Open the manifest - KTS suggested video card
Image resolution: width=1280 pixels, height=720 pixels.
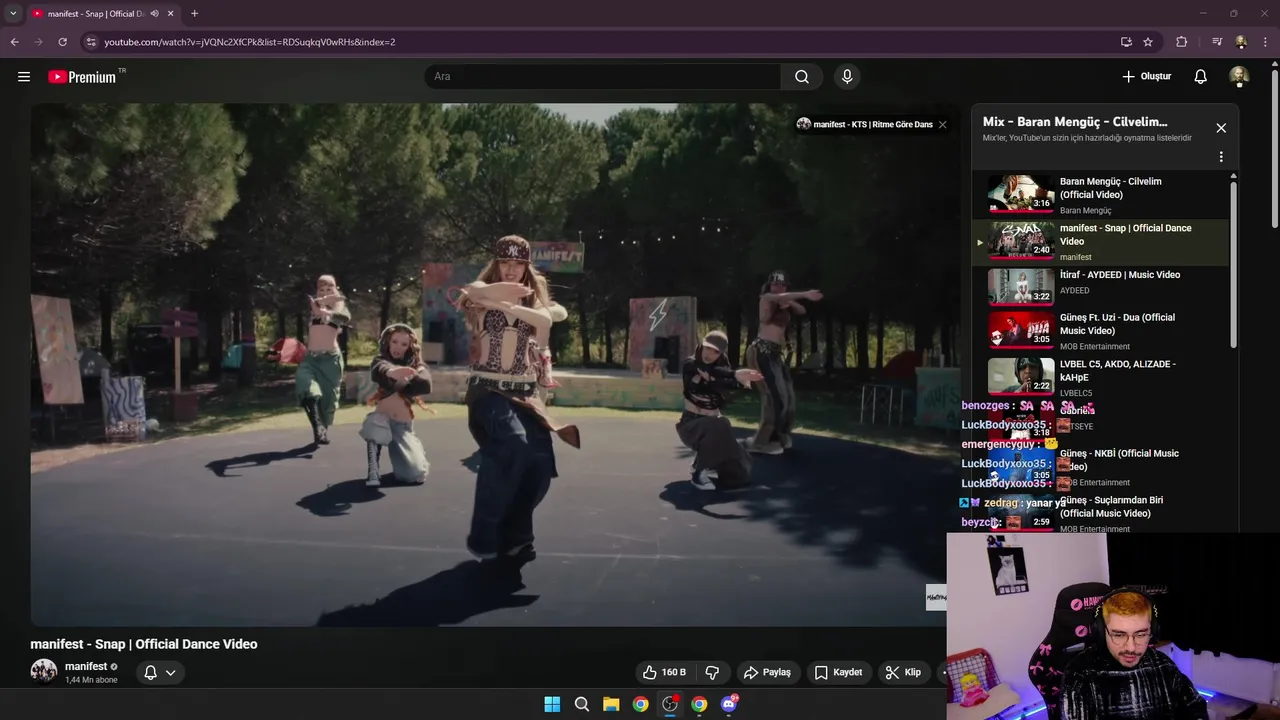click(865, 125)
